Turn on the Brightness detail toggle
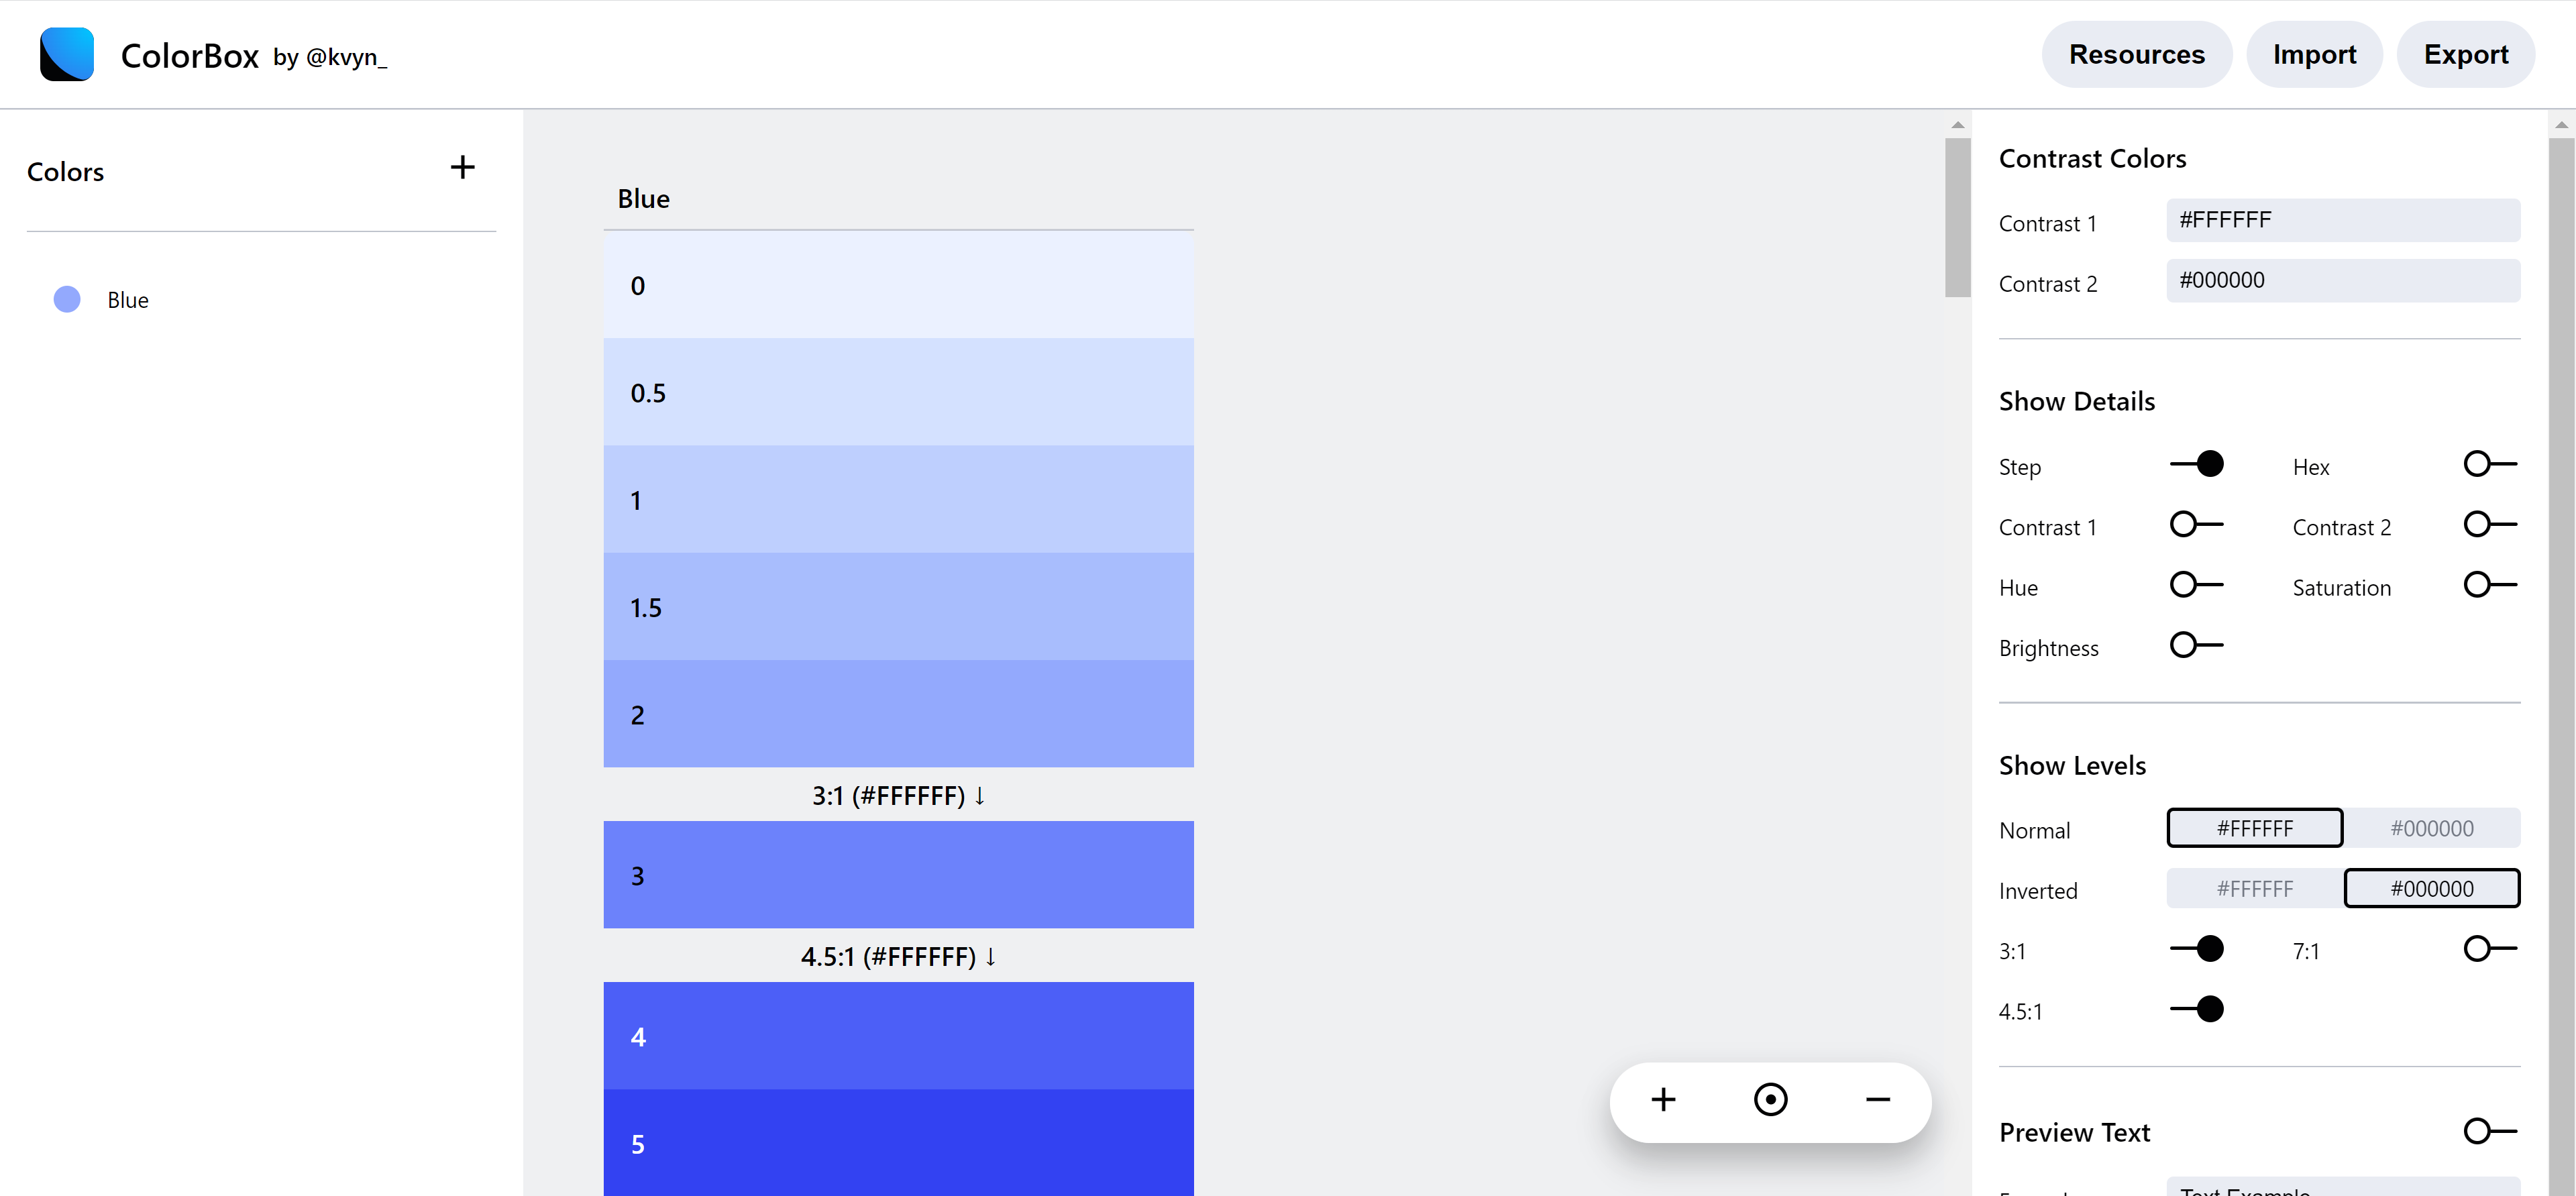Viewport: 2576px width, 1196px height. click(x=2197, y=646)
